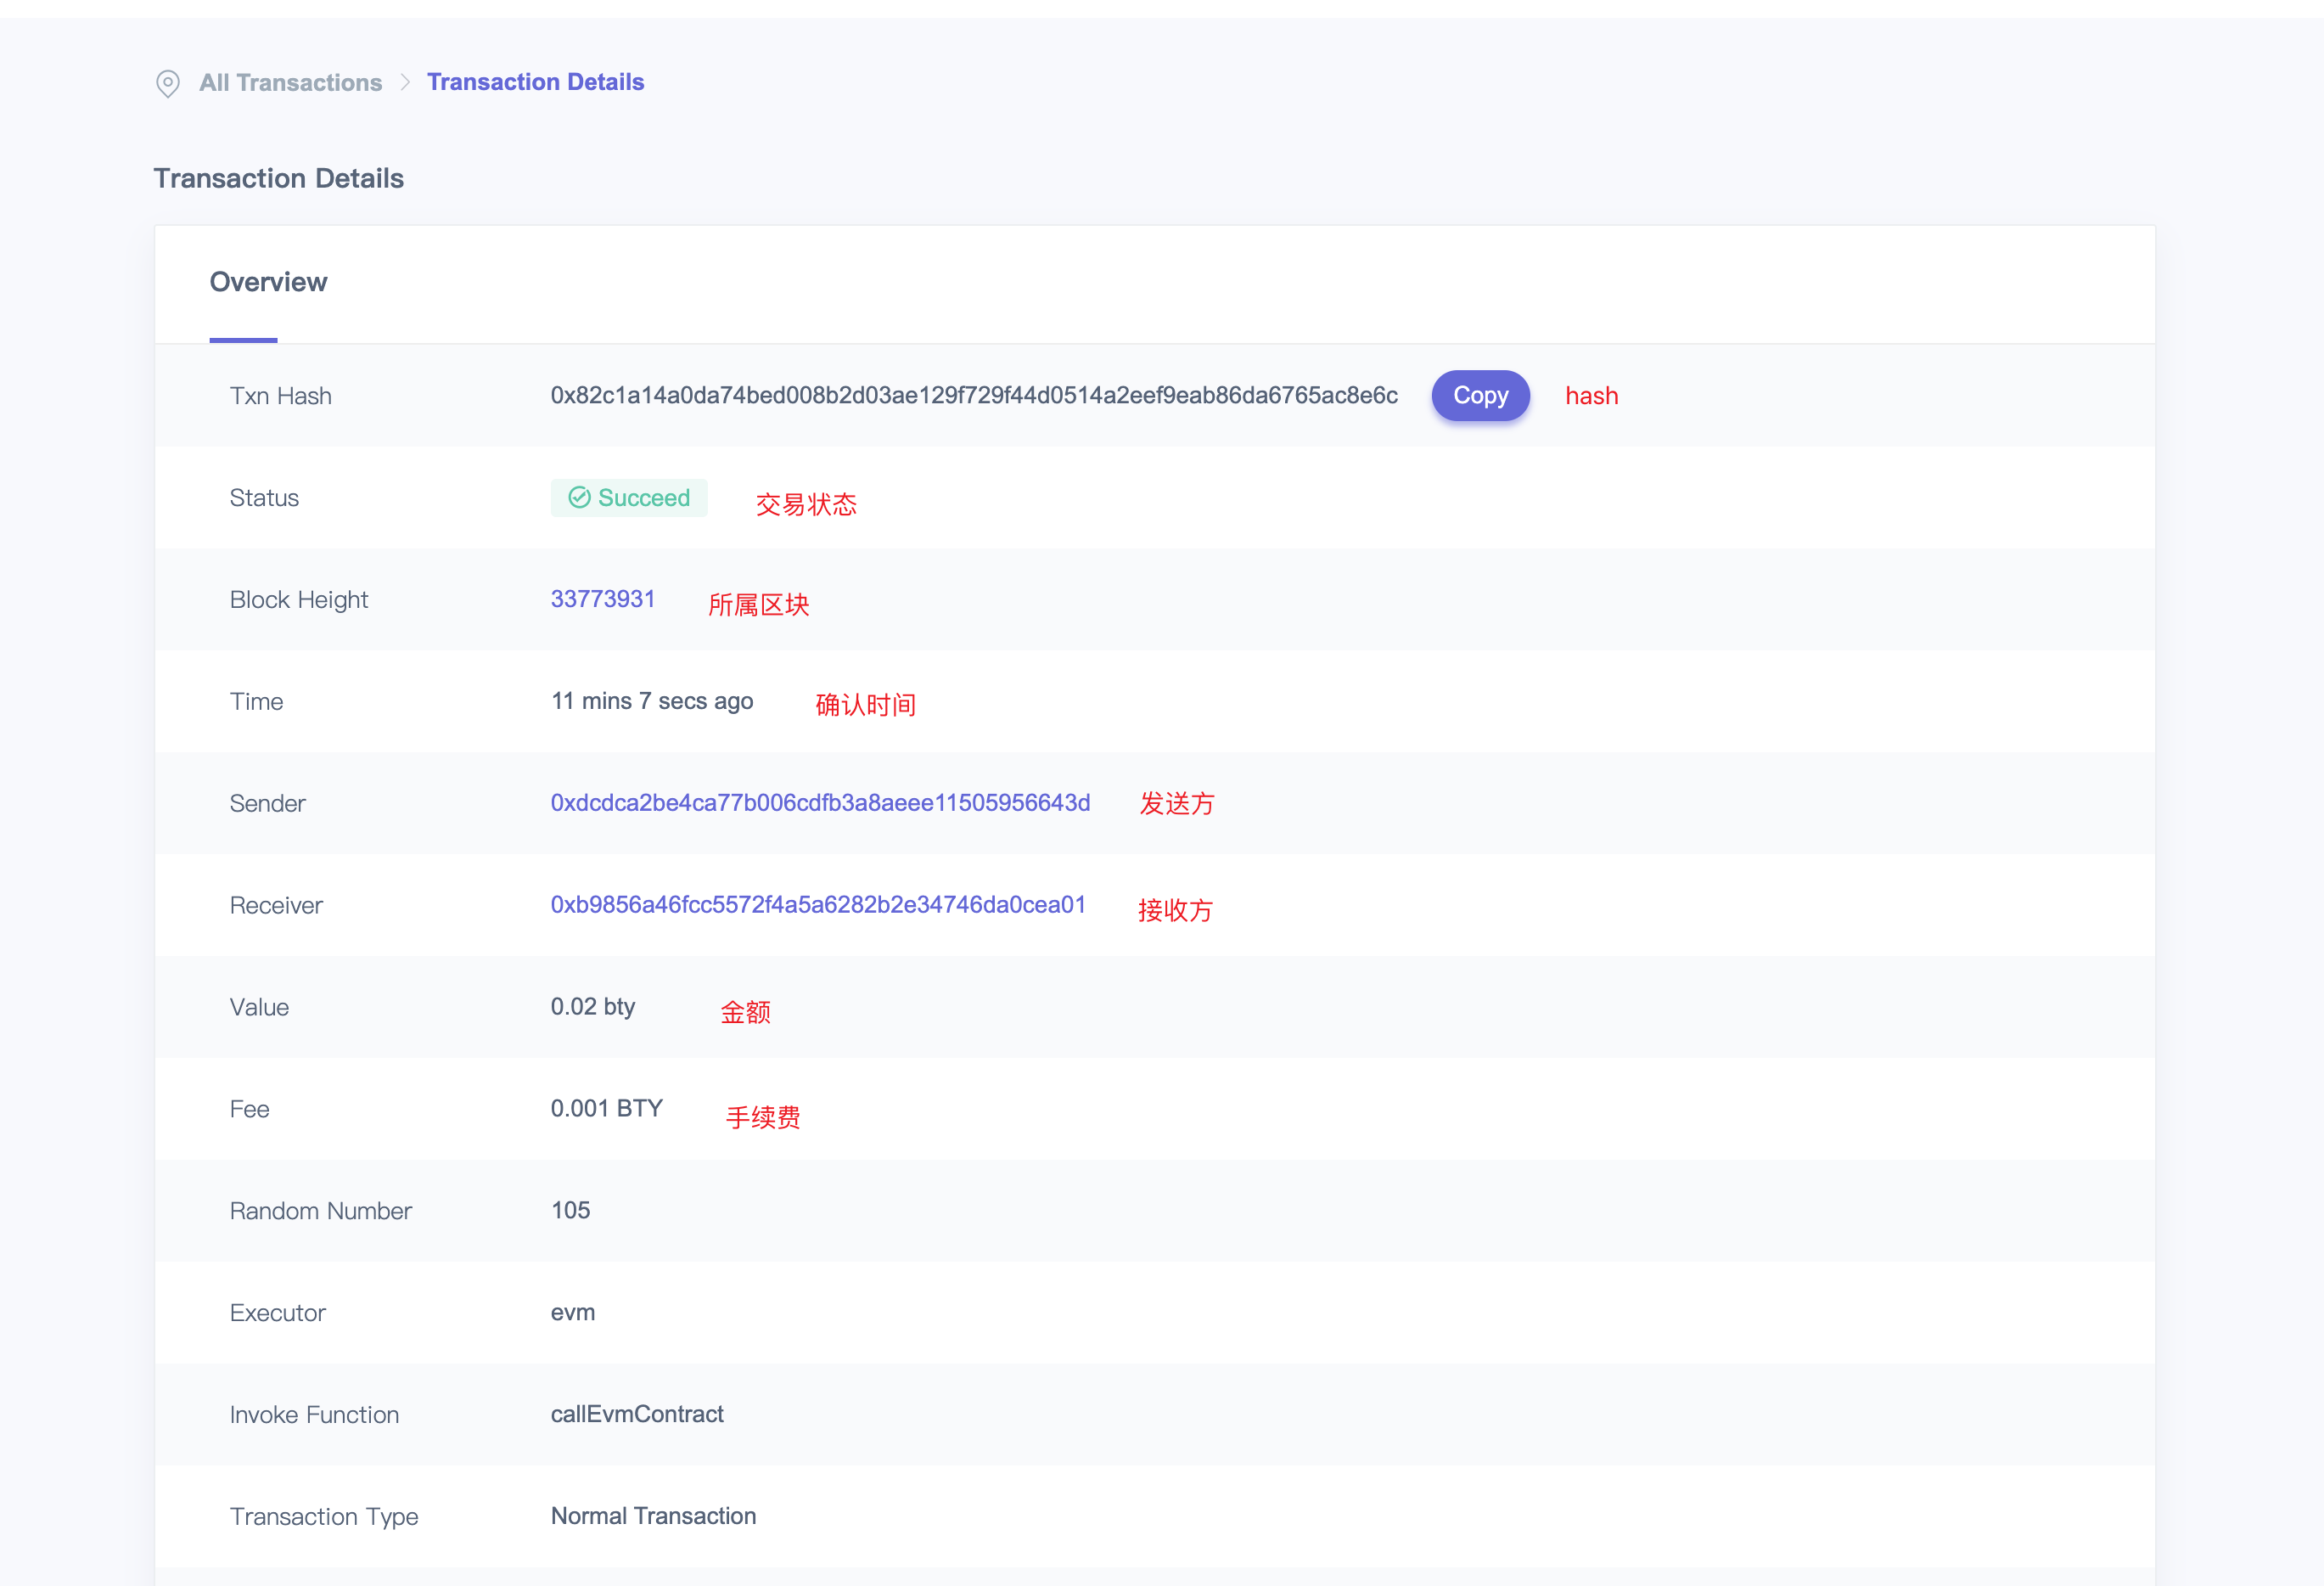
Task: Click the 0.001 BTY fee amount
Action: click(x=606, y=1109)
